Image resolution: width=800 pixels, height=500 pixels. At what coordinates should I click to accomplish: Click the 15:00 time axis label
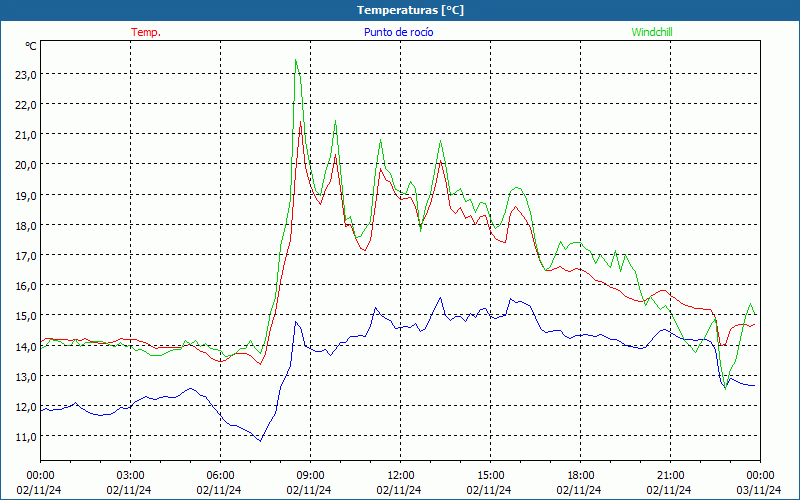490,476
